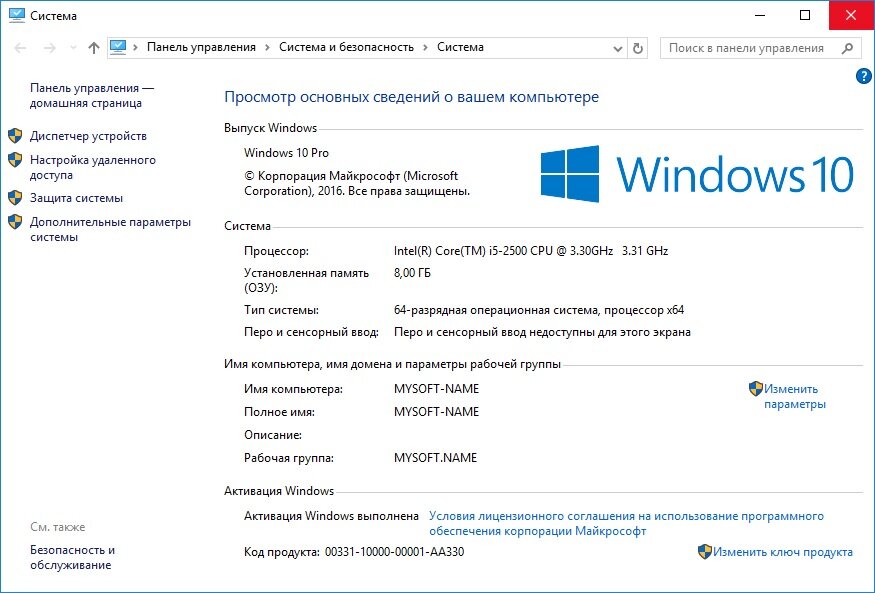This screenshot has width=875, height=593.
Task: Maximize the Система window
Action: coord(805,15)
